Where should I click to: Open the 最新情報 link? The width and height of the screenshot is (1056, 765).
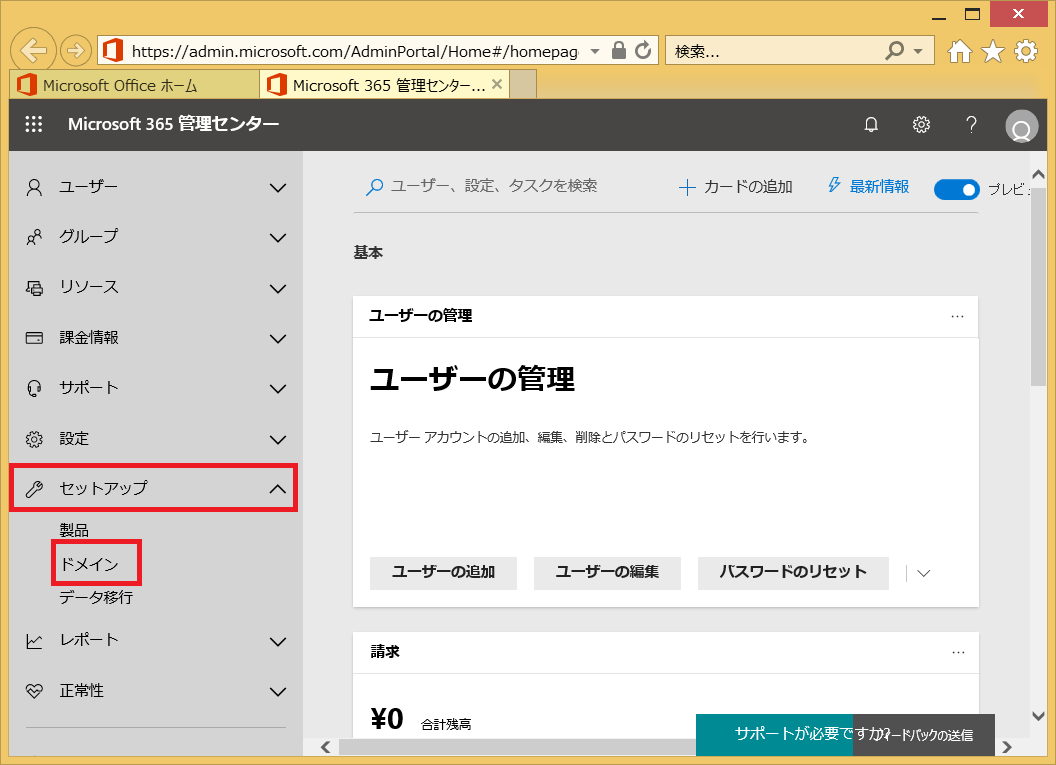point(868,187)
